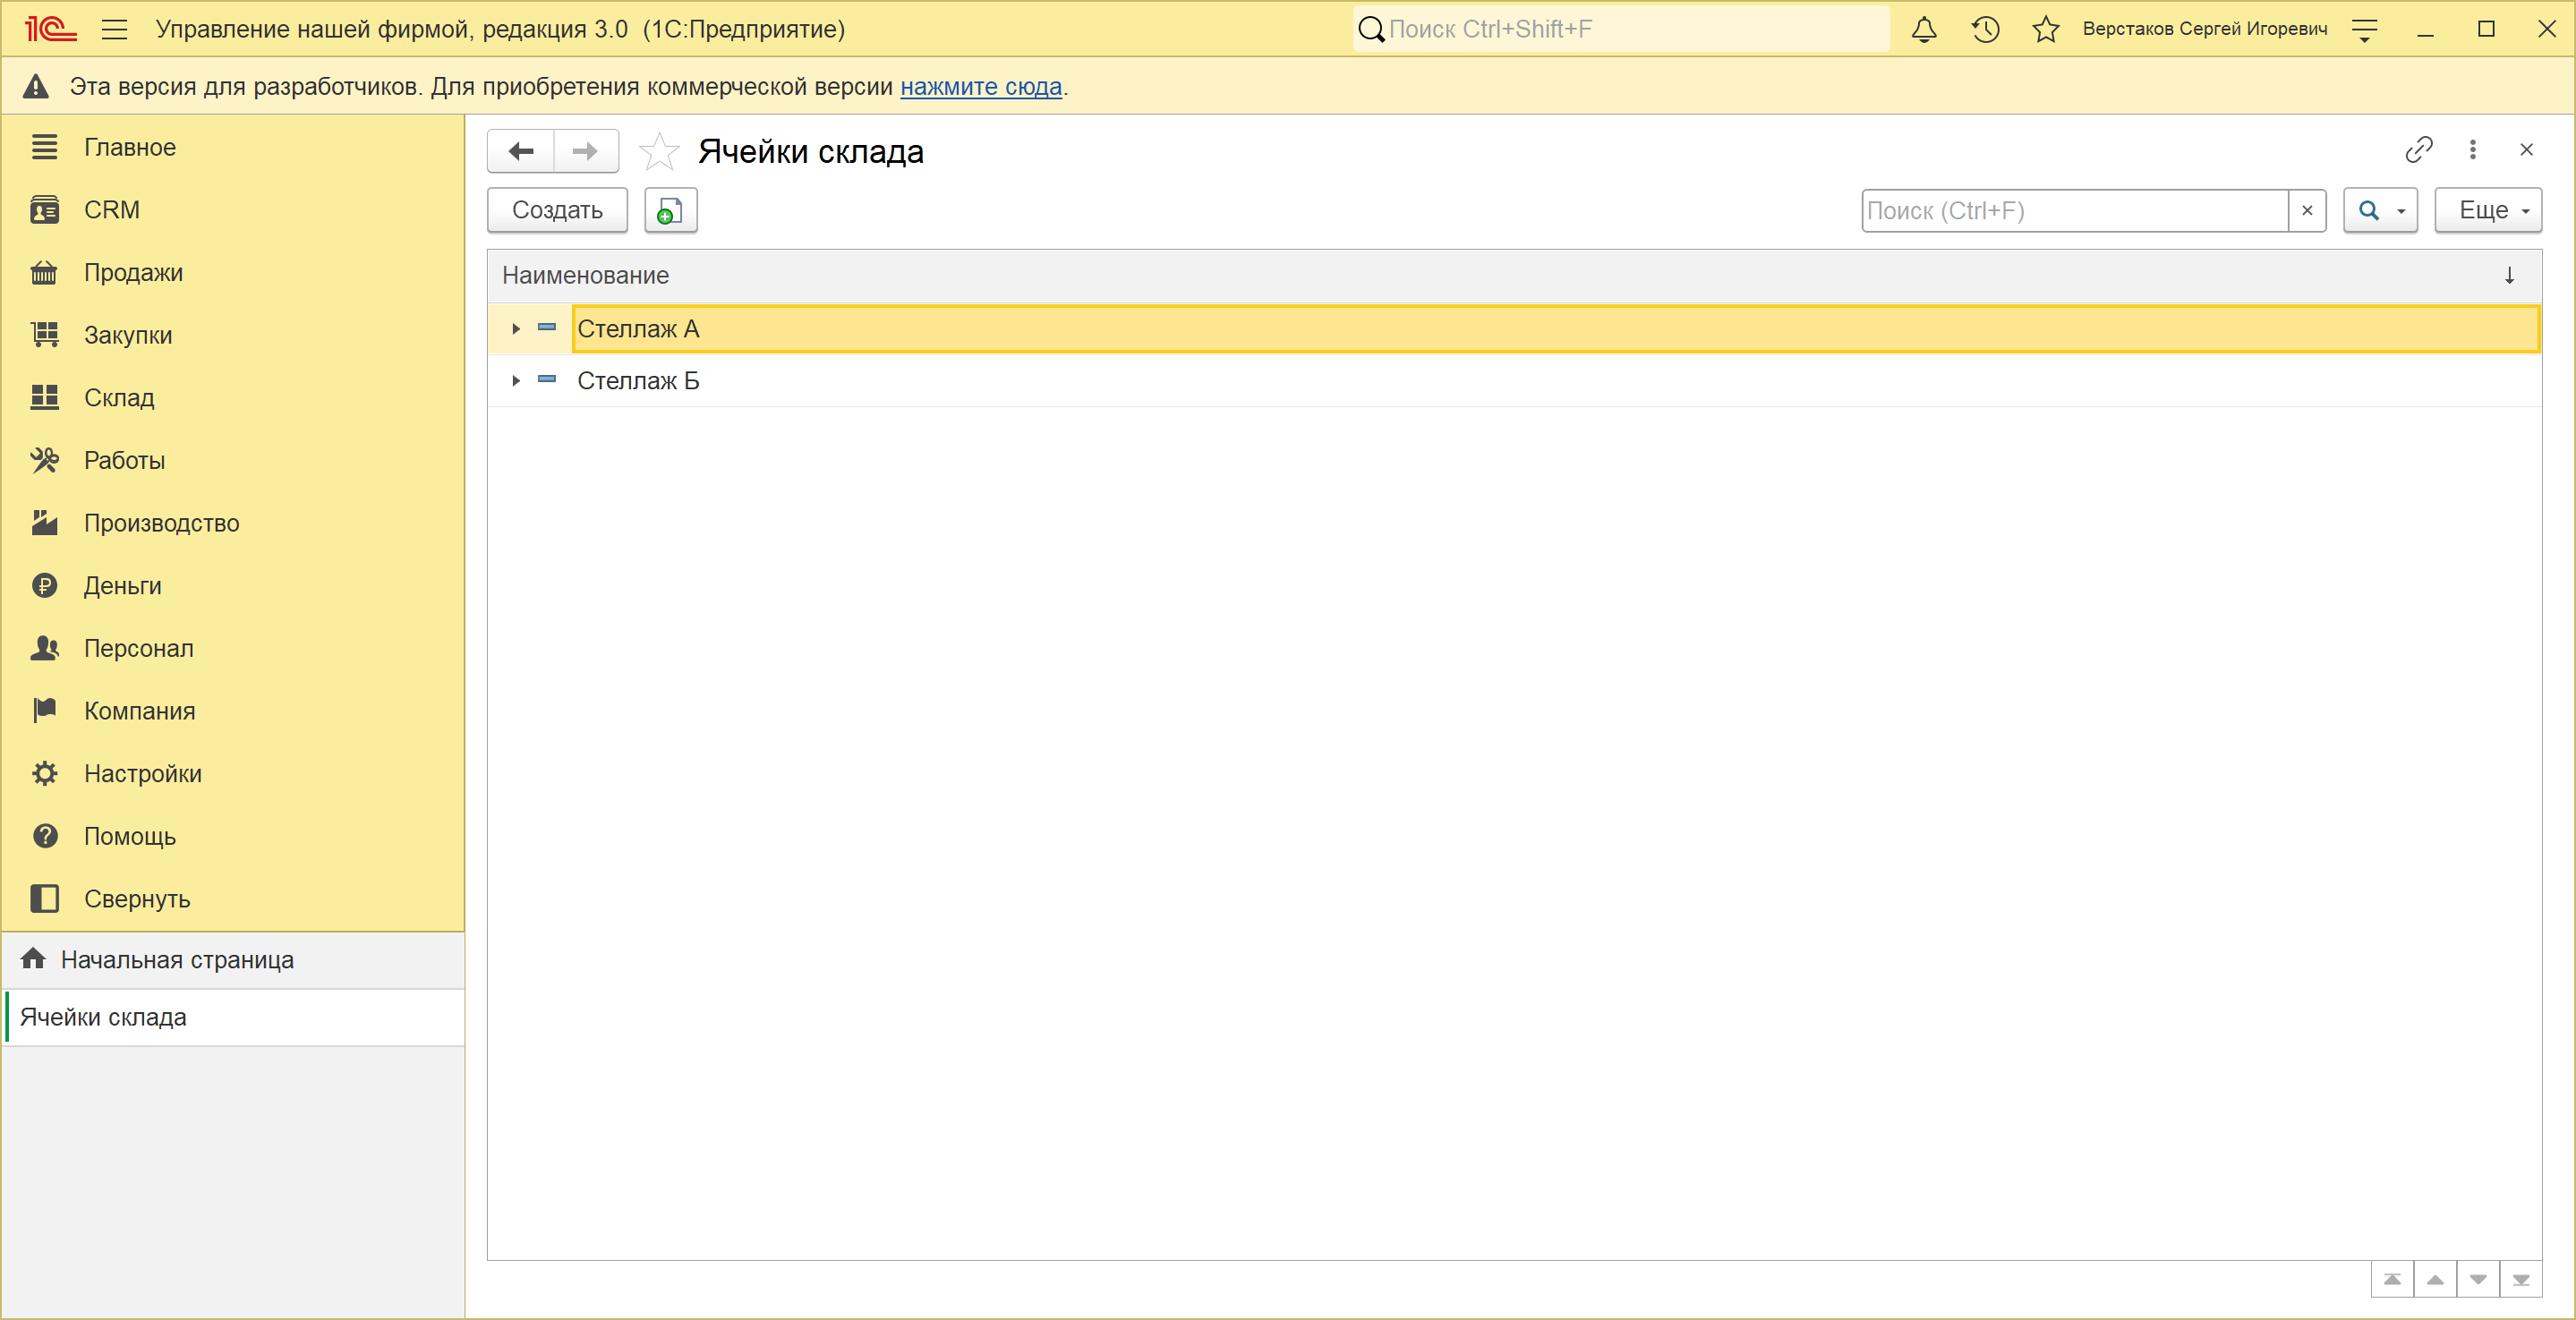Open three-dot form options menu
The width and height of the screenshot is (2576, 1320).
pyautogui.click(x=2472, y=149)
